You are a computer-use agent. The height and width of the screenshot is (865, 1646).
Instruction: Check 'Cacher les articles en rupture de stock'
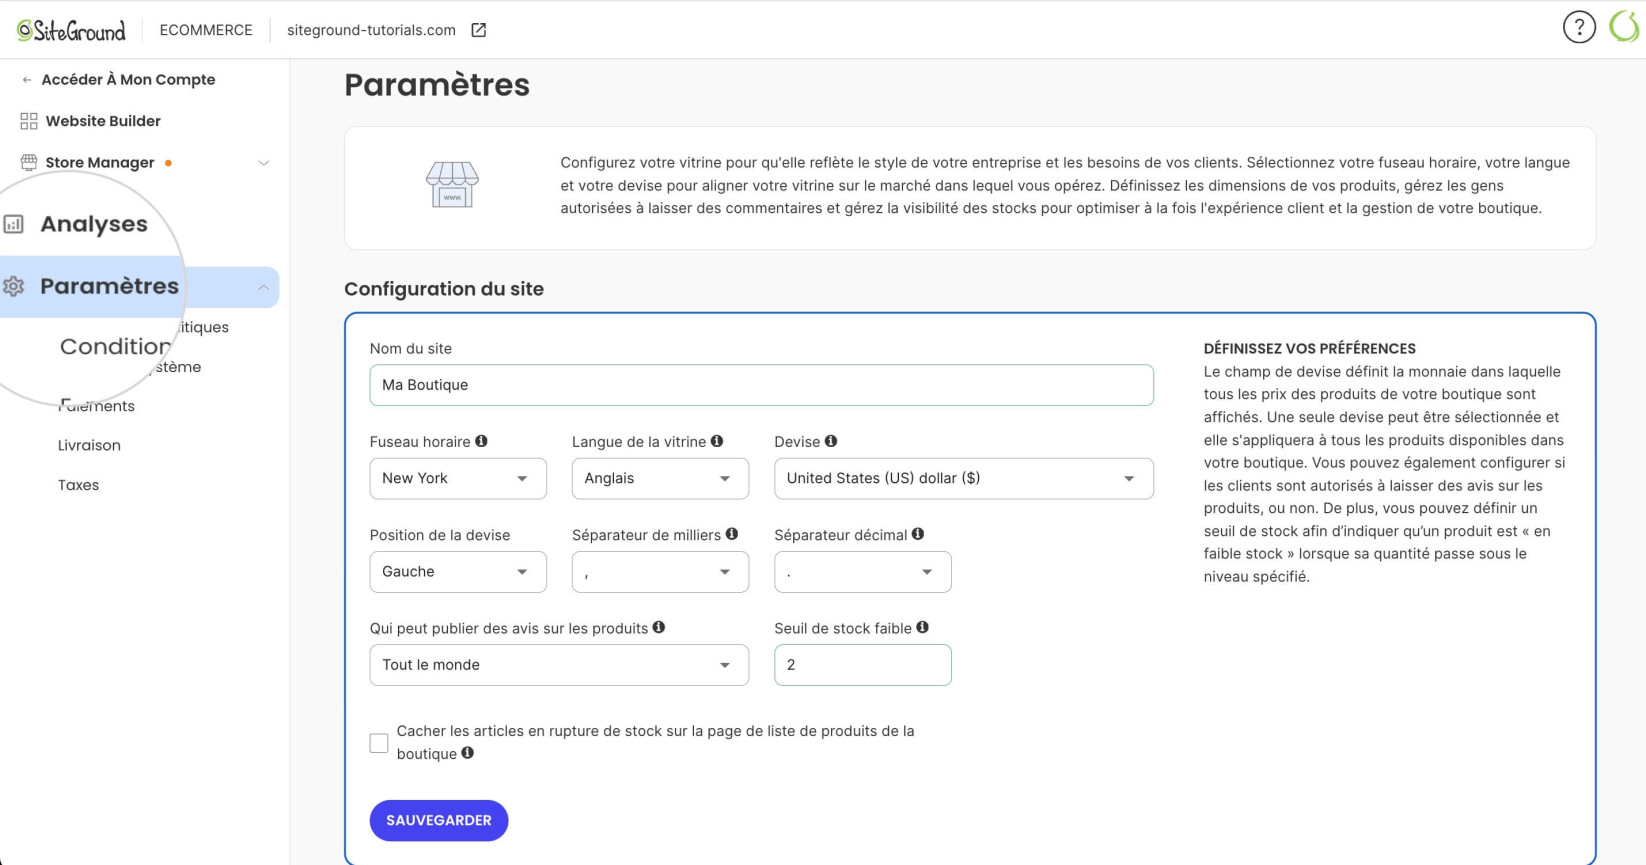point(379,743)
